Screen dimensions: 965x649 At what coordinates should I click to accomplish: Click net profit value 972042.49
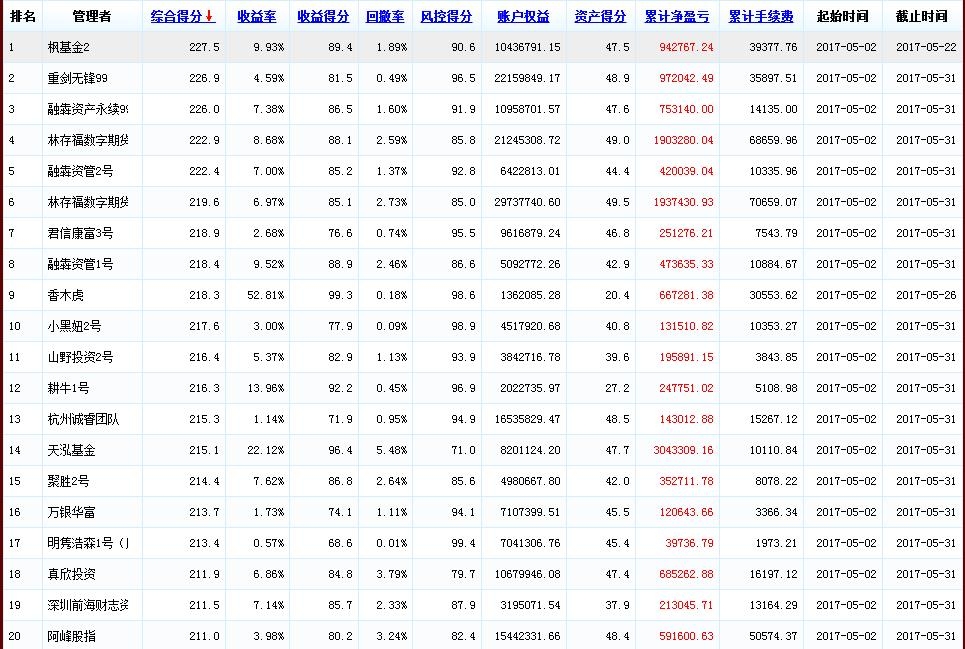(x=686, y=78)
